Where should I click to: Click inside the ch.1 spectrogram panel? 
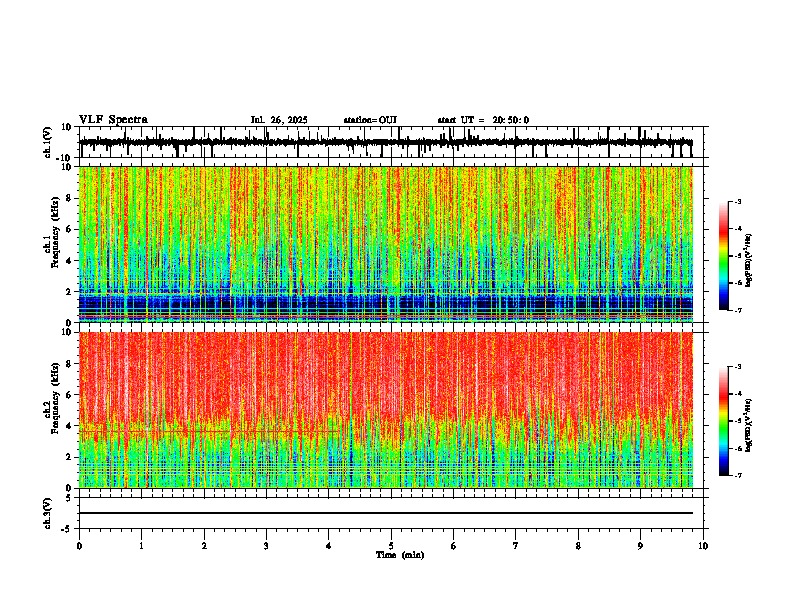tap(386, 244)
